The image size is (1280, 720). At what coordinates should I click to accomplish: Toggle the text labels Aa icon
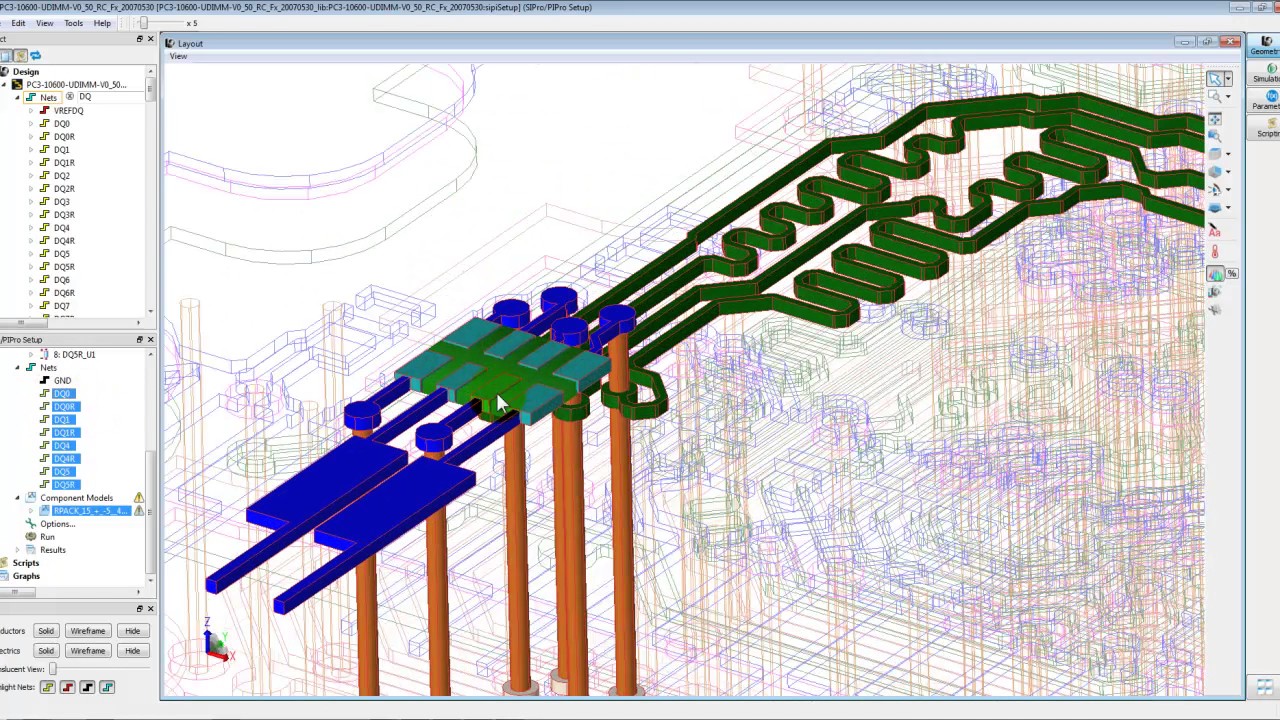coord(1214,231)
